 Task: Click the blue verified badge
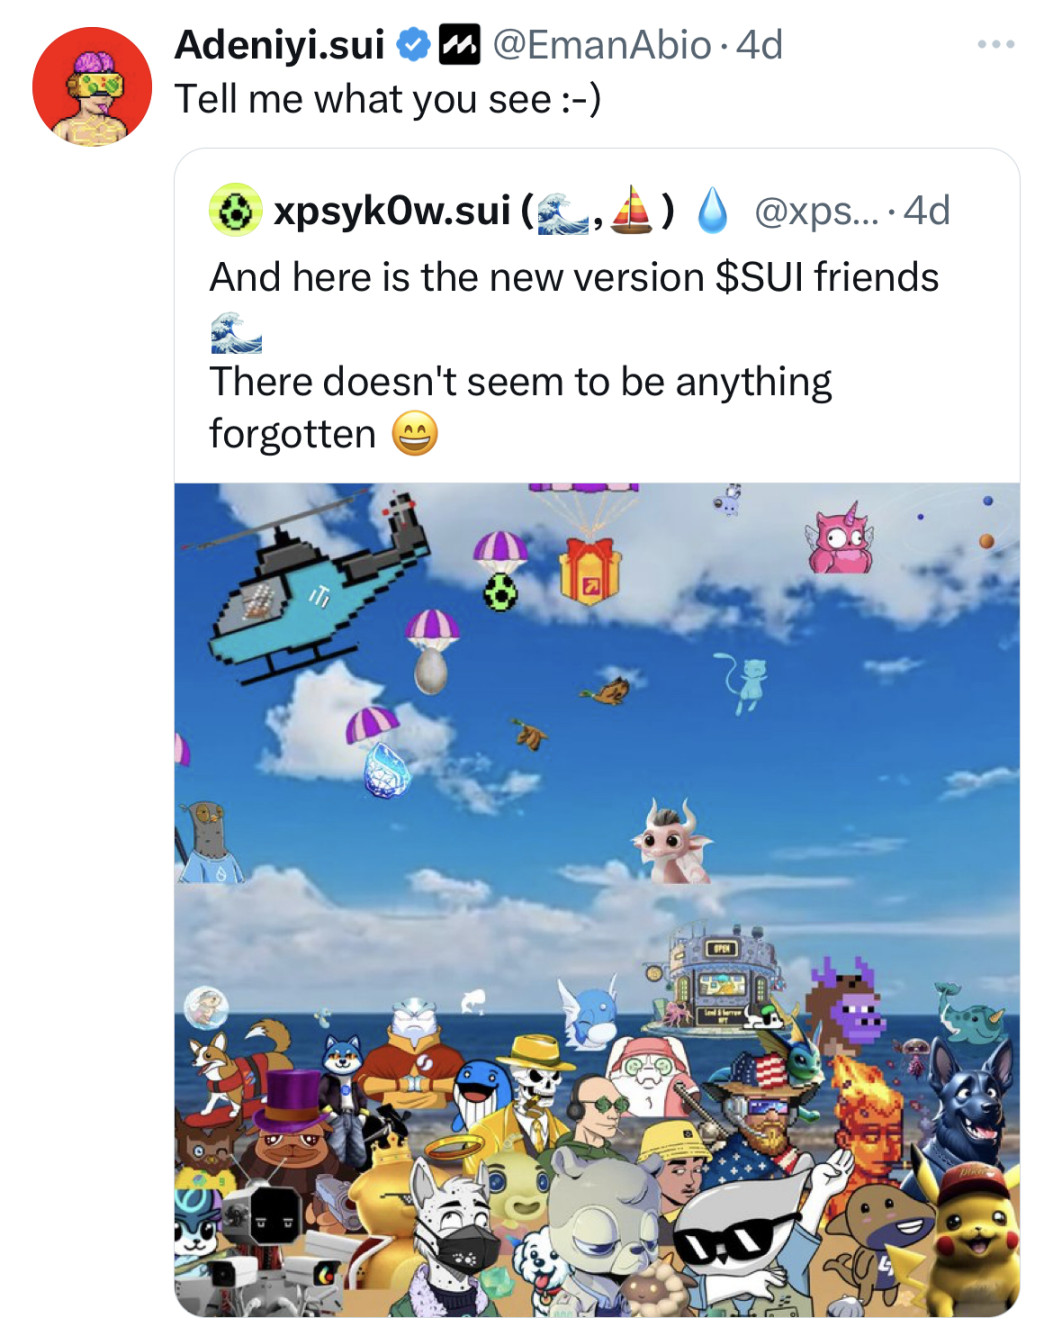[413, 45]
